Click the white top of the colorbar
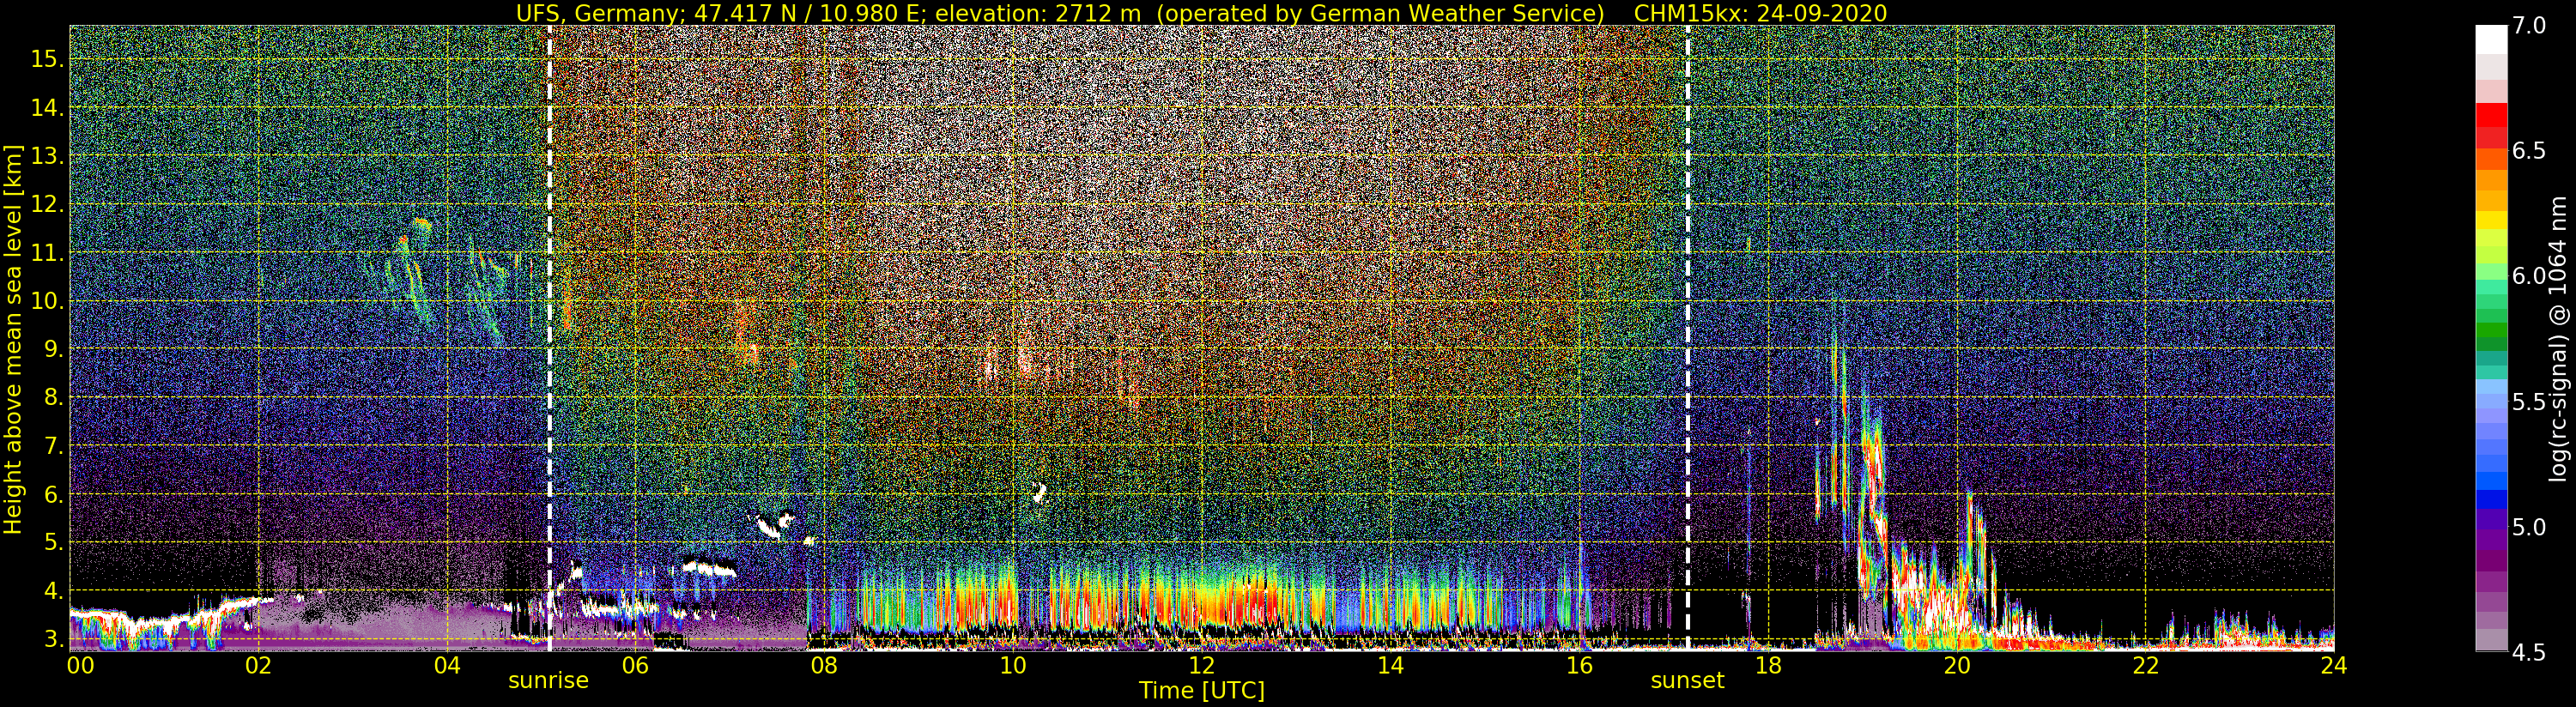 [2491, 38]
